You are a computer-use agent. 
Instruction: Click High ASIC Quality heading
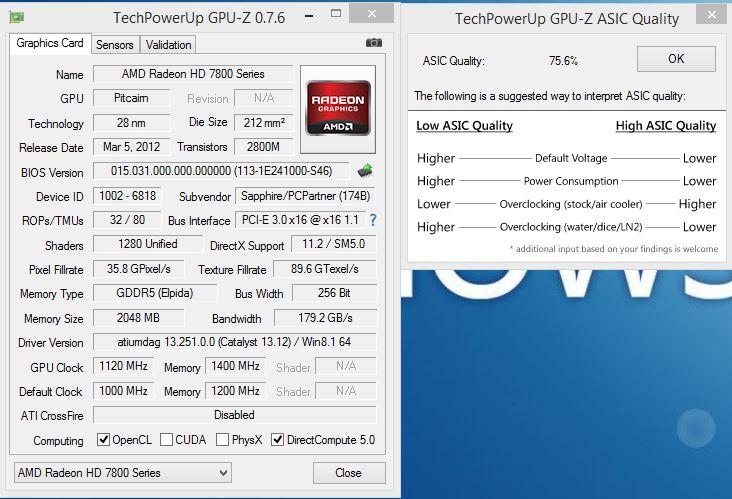(666, 126)
